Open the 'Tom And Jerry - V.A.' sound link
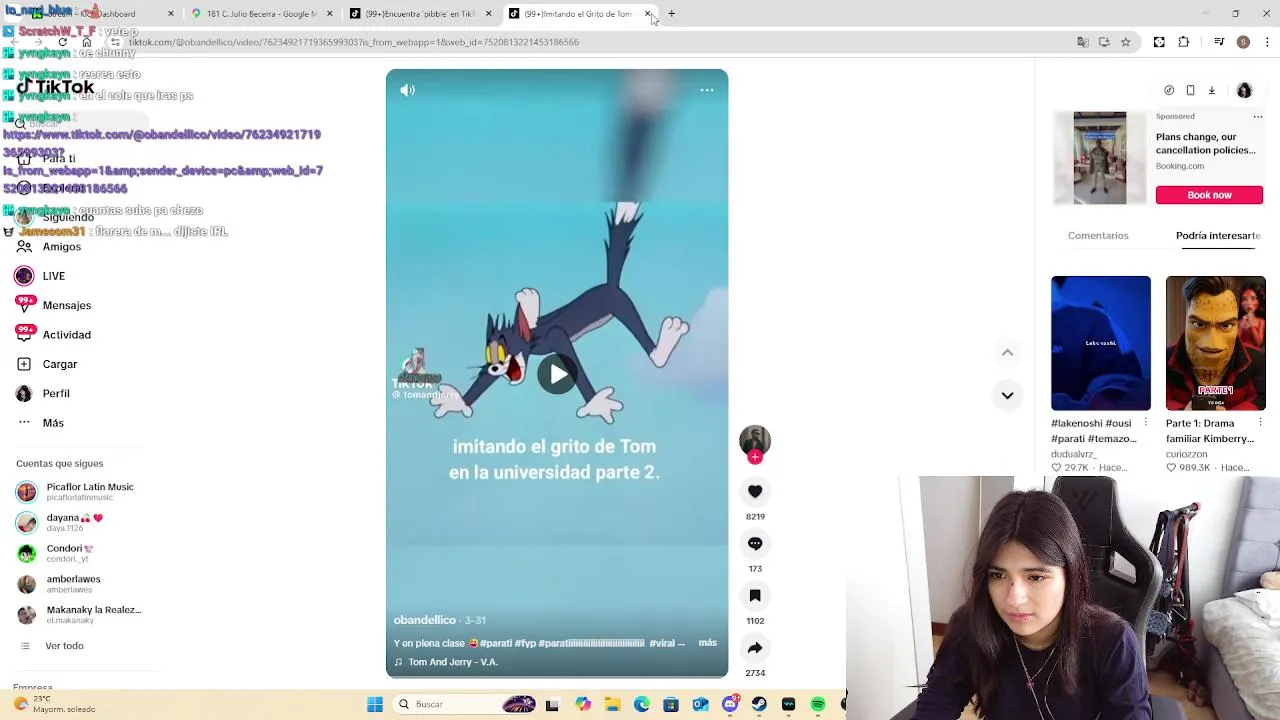Image resolution: width=1280 pixels, height=720 pixels. (452, 662)
